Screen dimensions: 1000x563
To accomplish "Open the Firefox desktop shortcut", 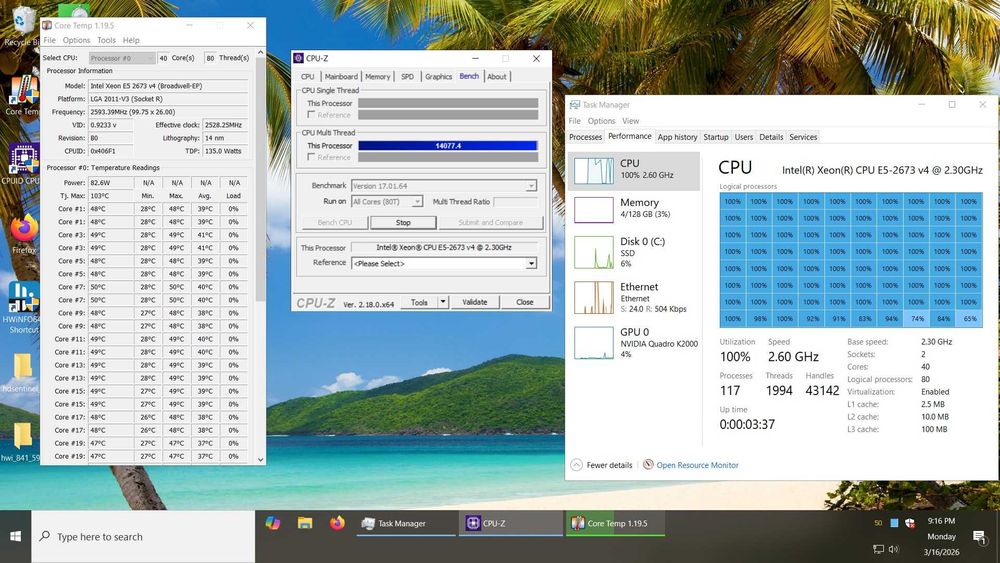I will [x=24, y=234].
